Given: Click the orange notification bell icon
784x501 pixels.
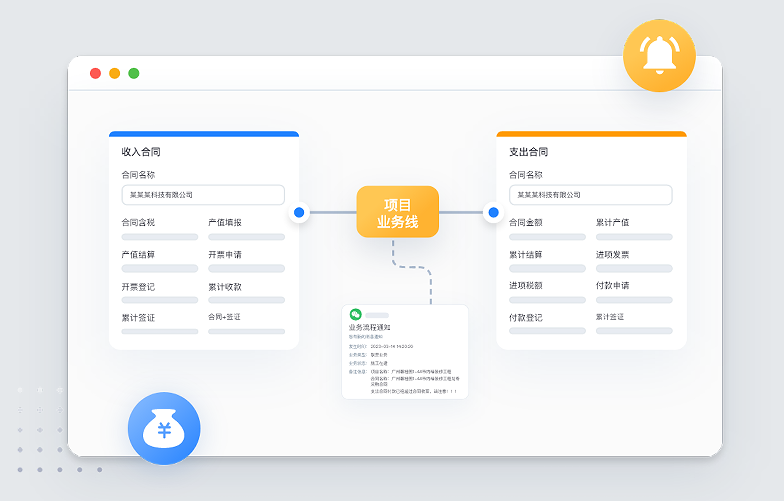Looking at the screenshot, I should (658, 55).
